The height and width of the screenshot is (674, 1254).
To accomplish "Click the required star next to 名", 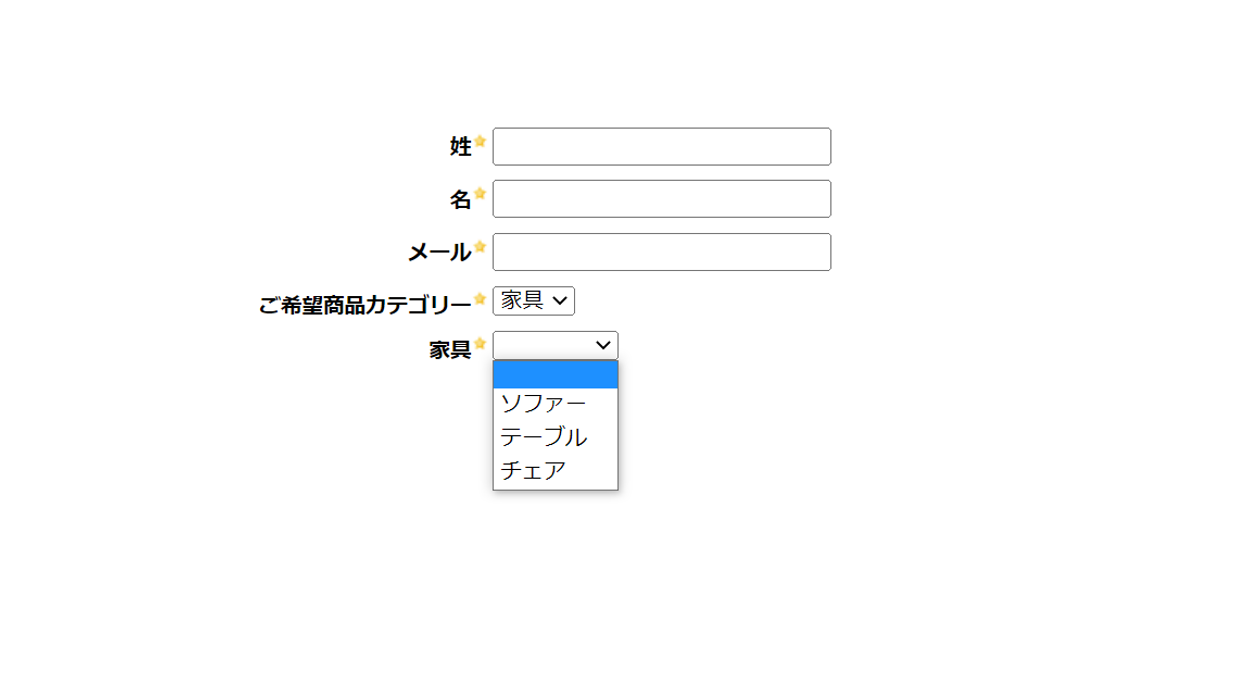I will [x=480, y=194].
